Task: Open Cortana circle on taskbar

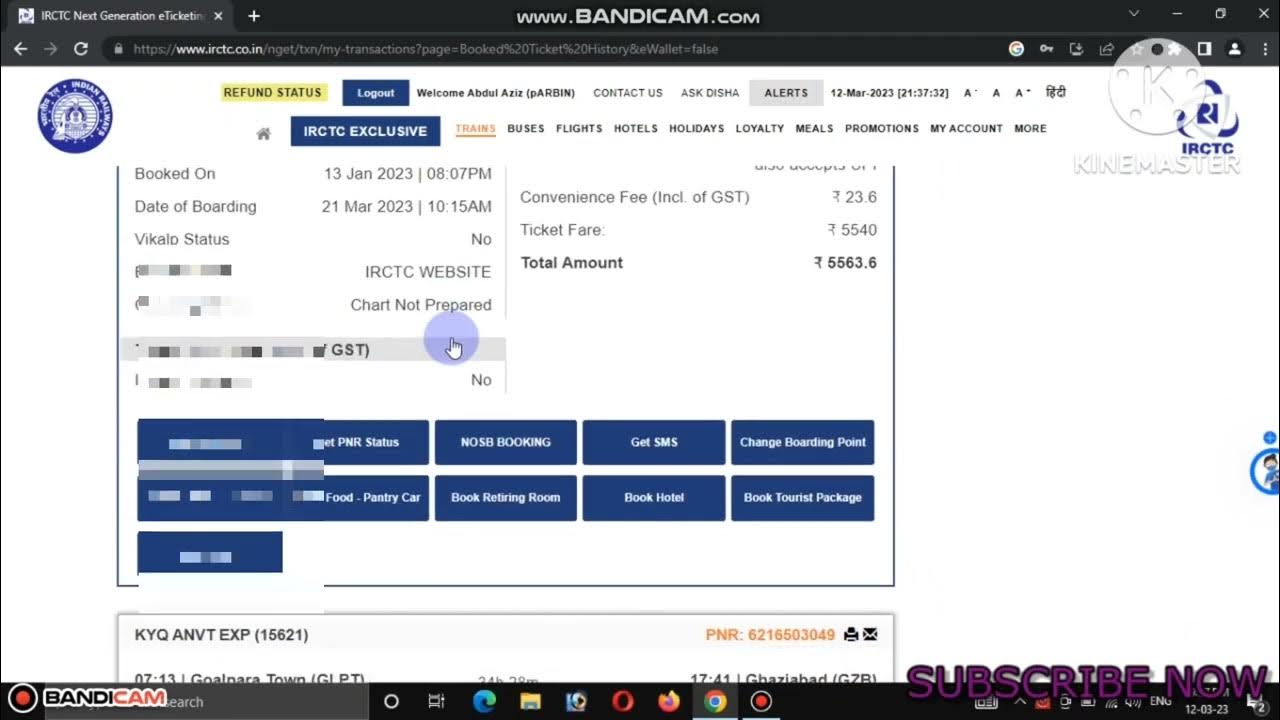Action: click(391, 701)
